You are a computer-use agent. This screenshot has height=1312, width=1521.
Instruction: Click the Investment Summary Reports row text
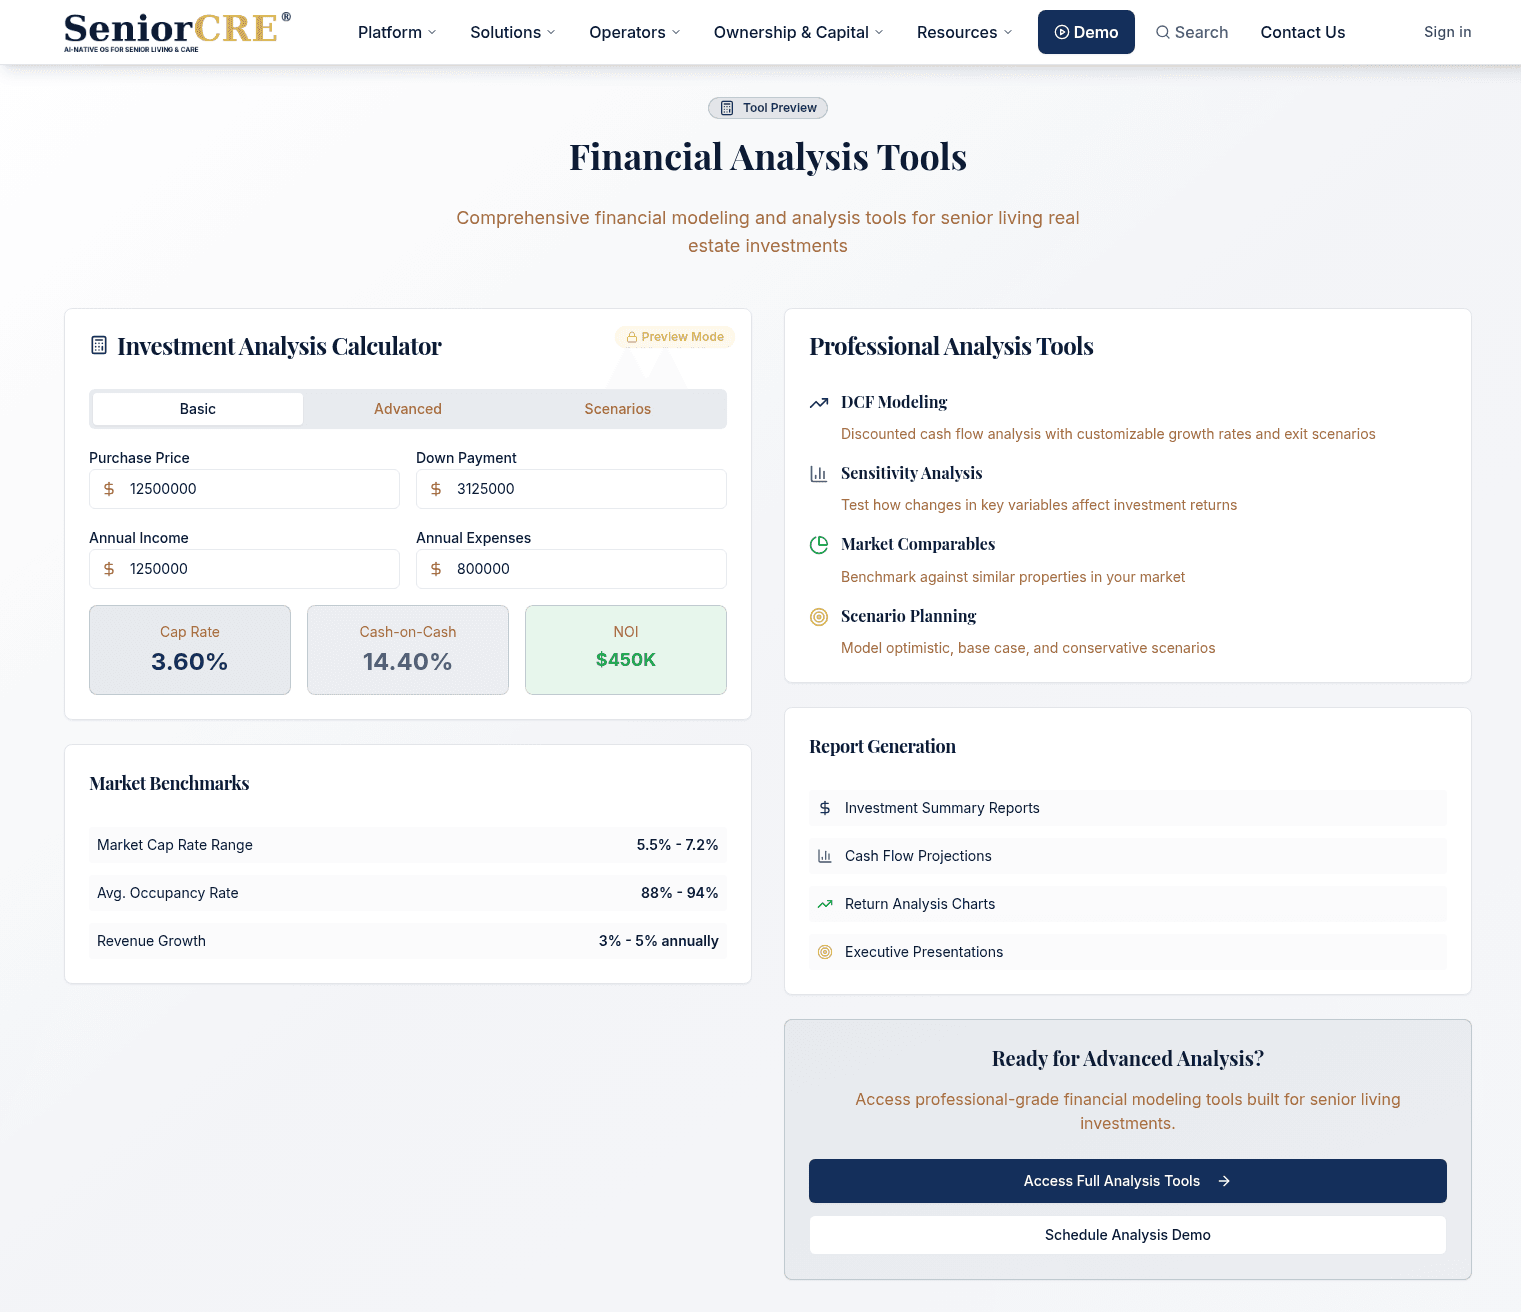(942, 808)
